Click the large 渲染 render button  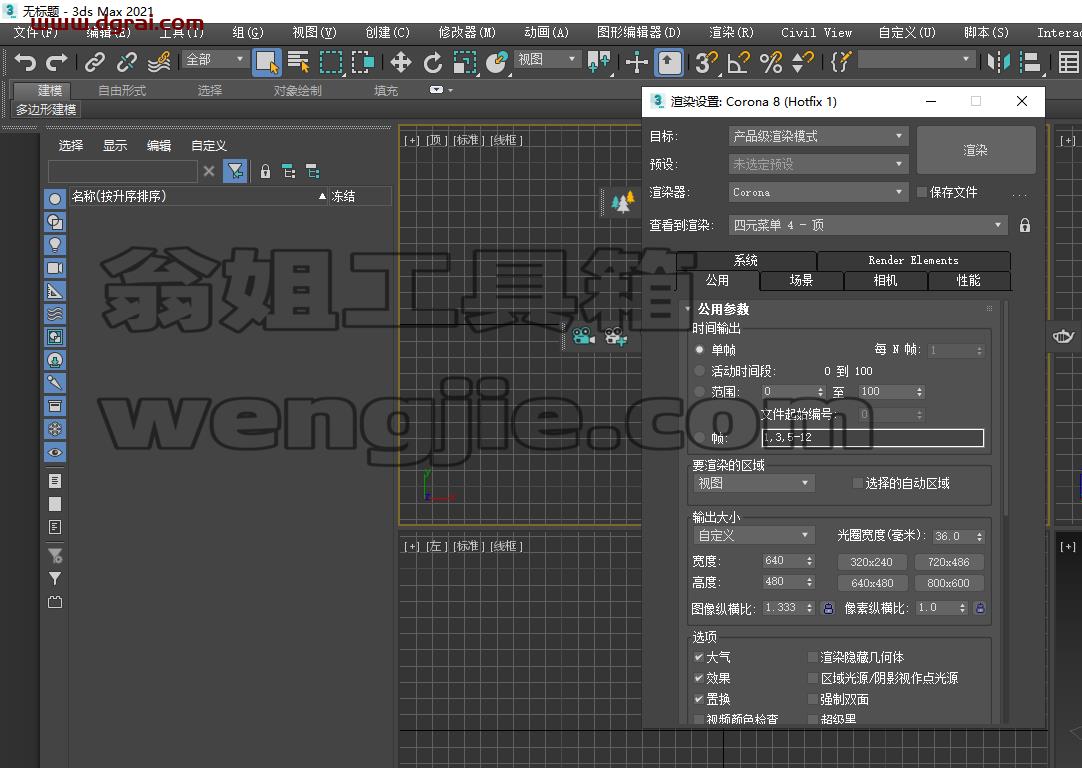pyautogui.click(x=976, y=150)
